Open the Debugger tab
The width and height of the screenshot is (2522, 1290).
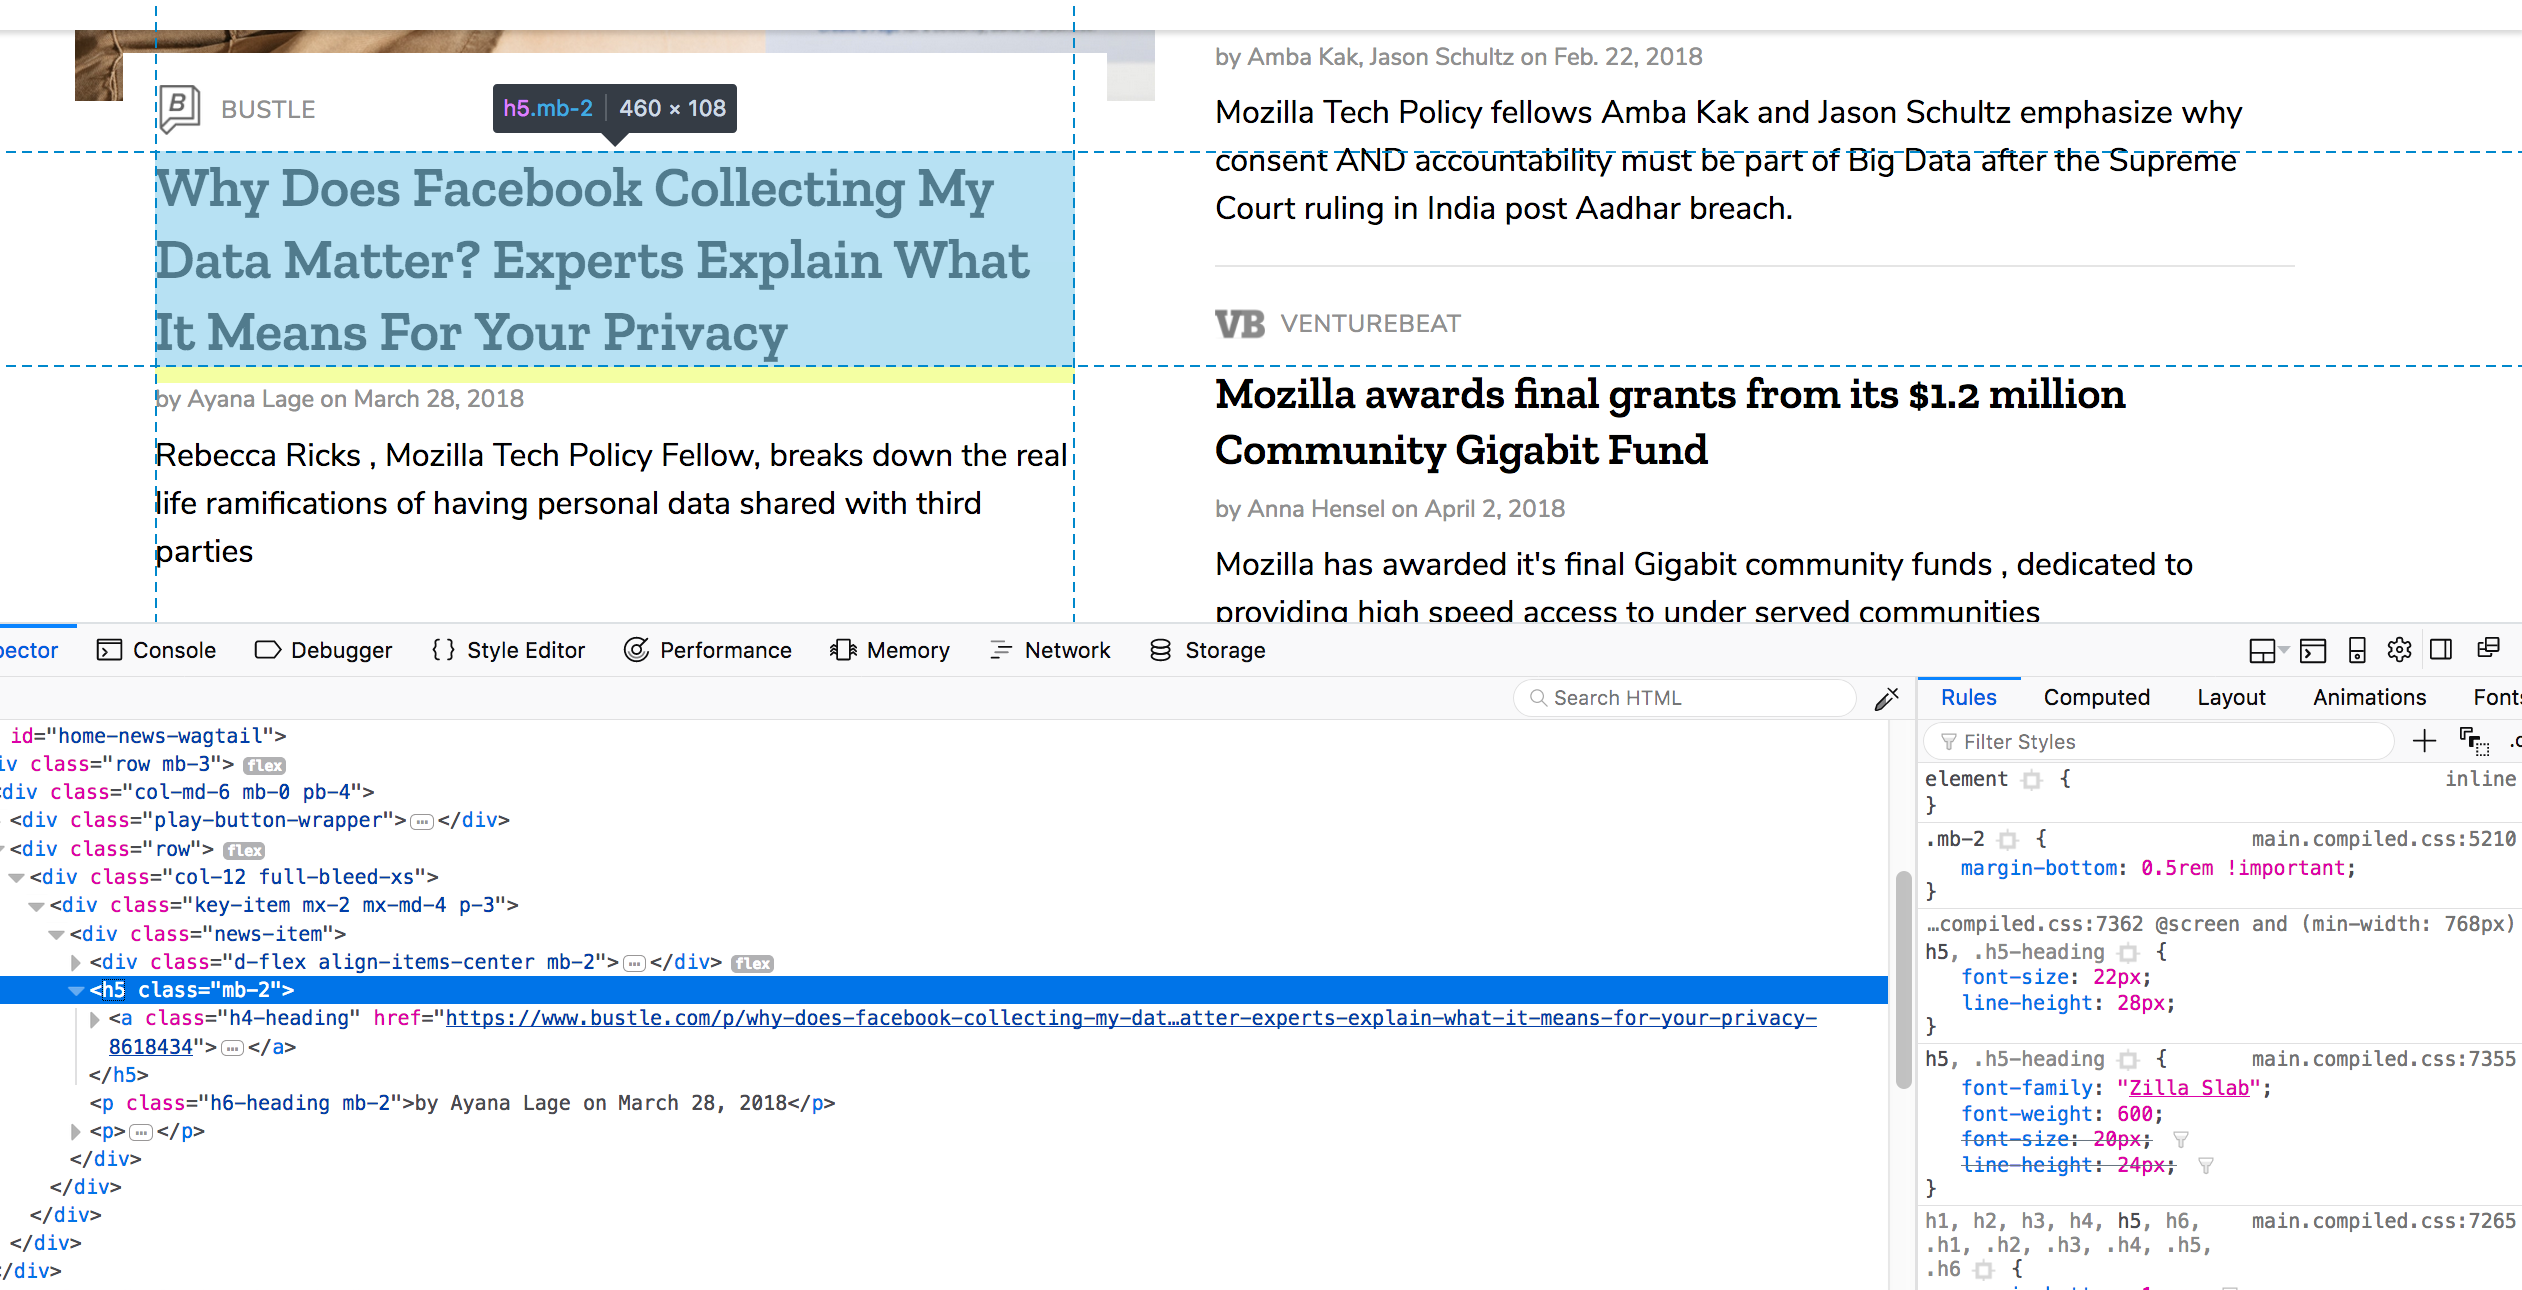(x=323, y=650)
